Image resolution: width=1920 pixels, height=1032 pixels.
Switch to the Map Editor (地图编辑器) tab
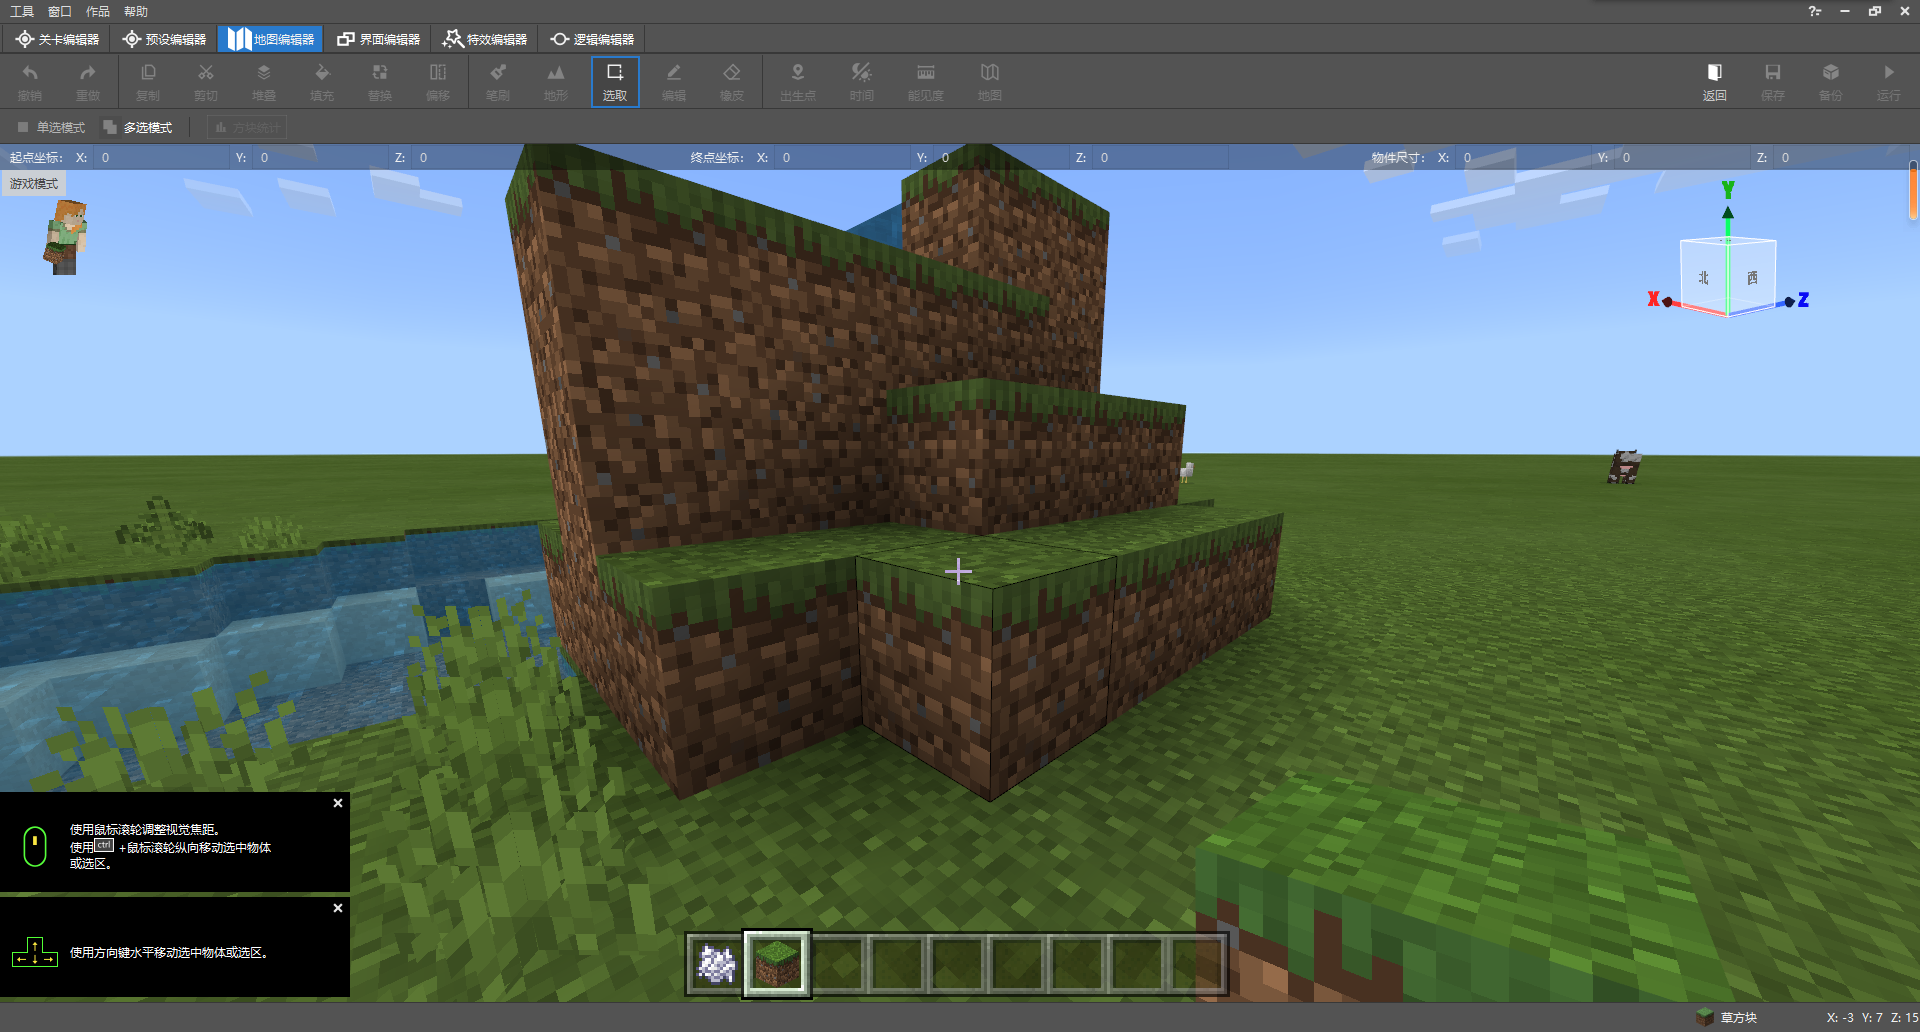coord(271,39)
